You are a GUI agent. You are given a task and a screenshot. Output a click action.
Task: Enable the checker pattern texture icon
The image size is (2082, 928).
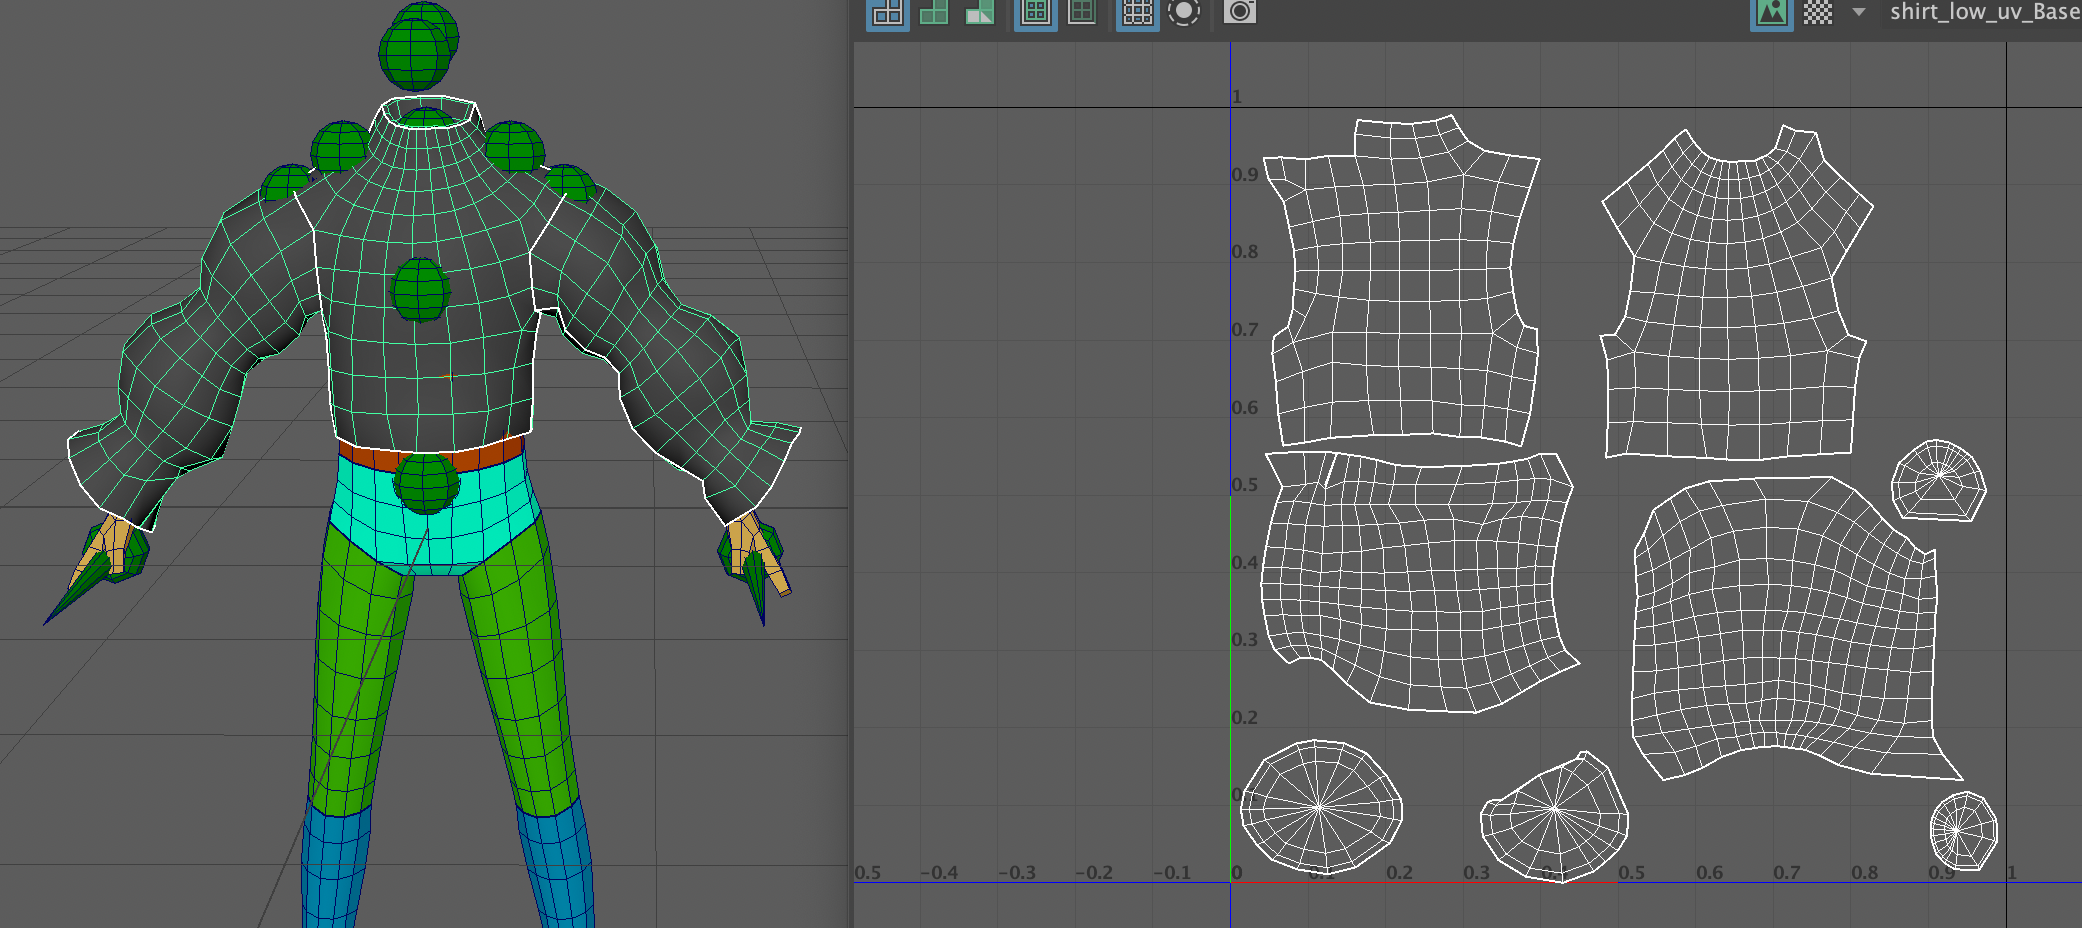[x=1817, y=13]
